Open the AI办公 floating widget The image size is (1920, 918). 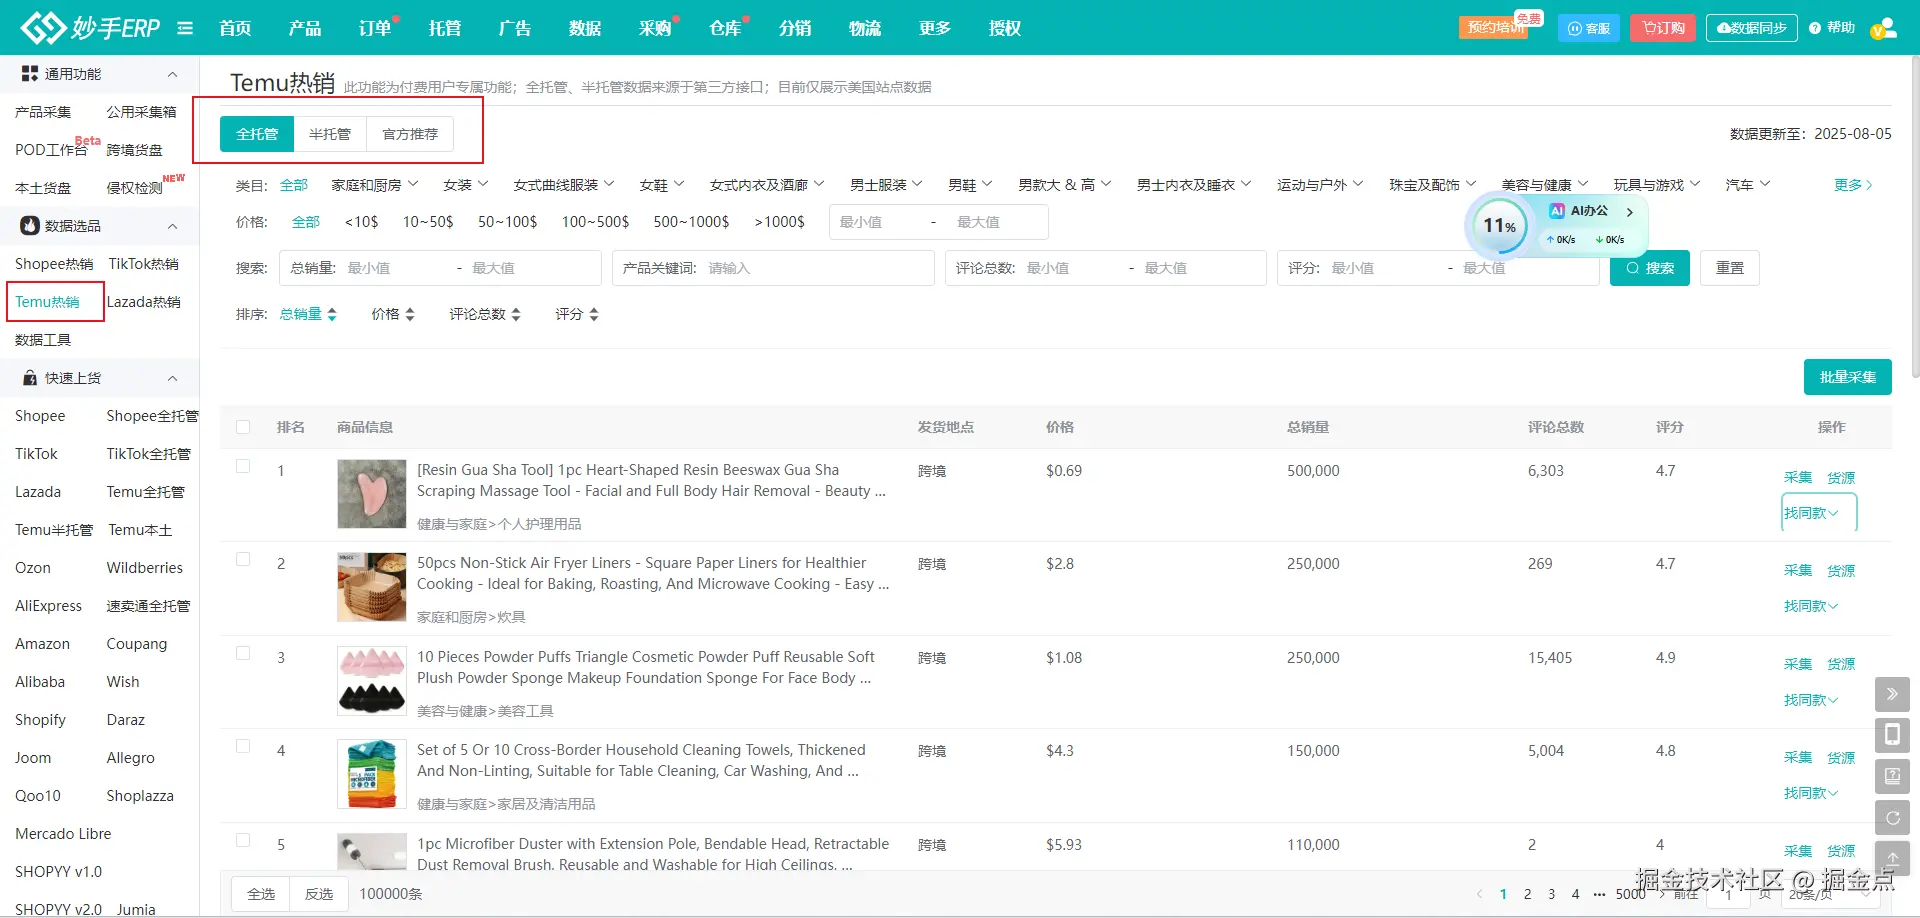(1590, 211)
